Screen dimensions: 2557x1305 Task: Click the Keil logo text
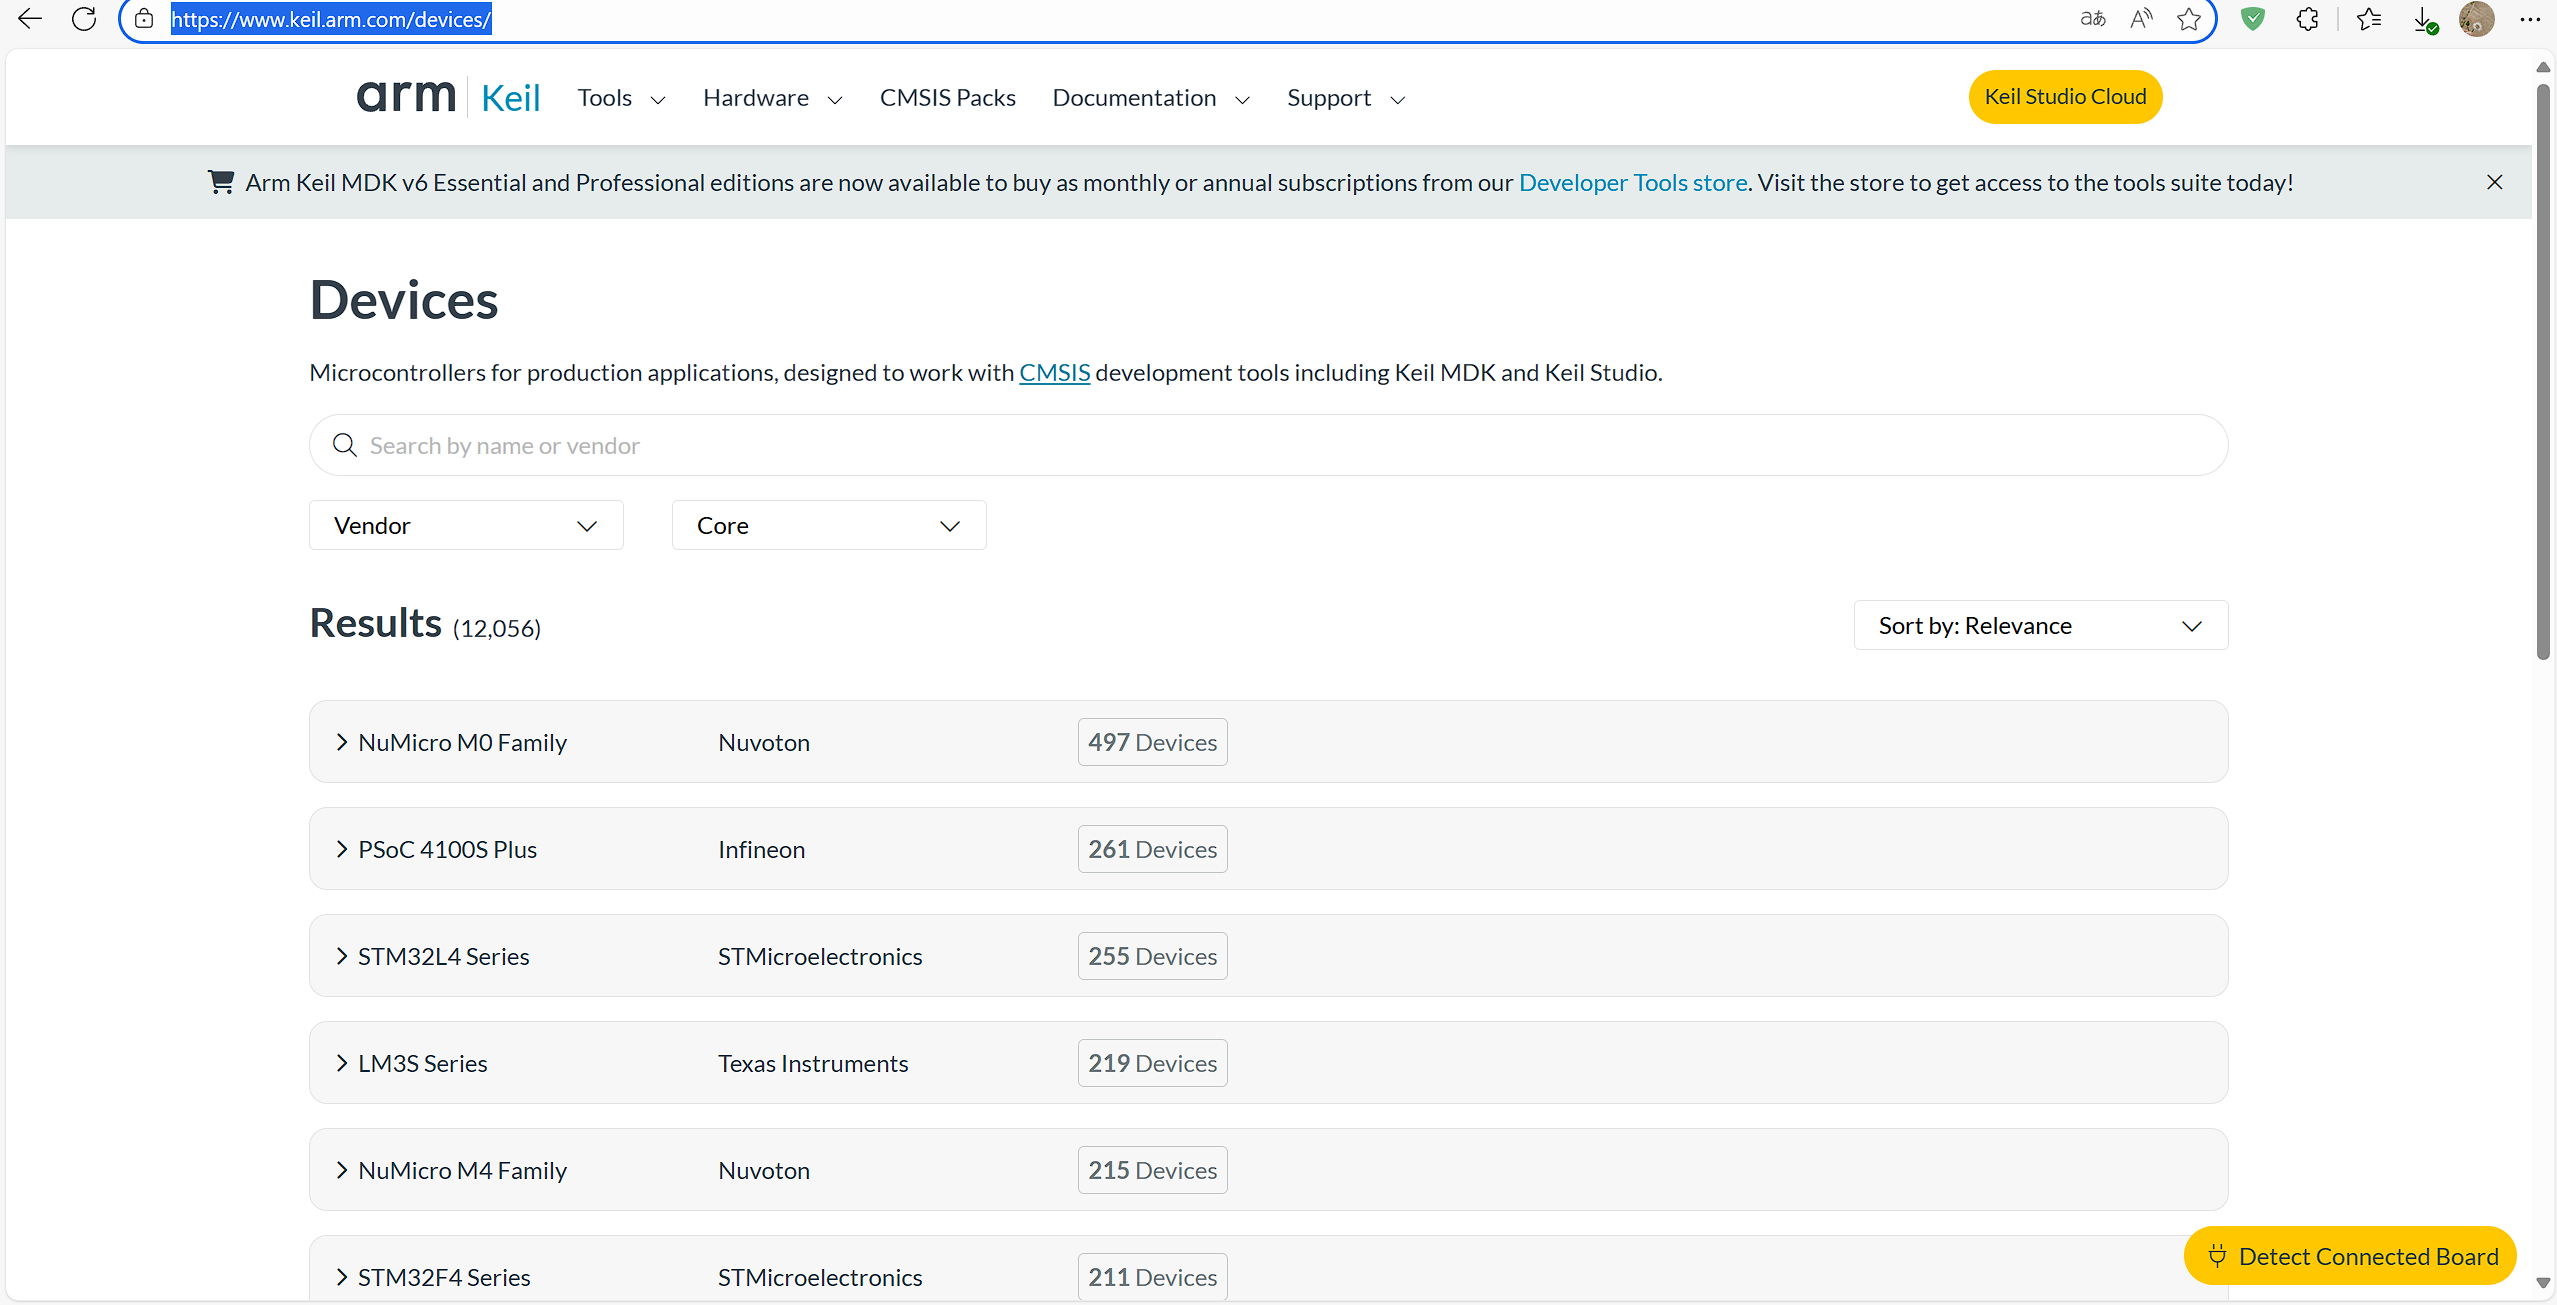[511, 98]
